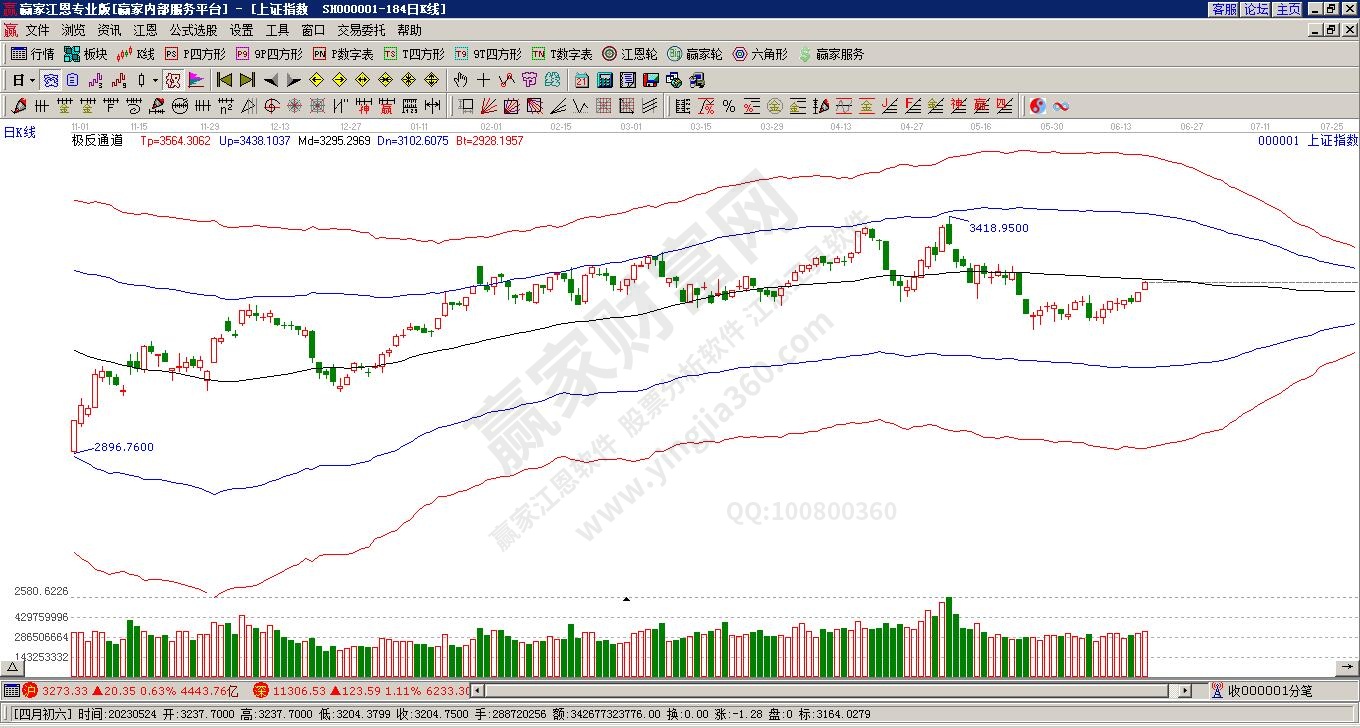Screen dimensions: 1360x728
Task: Open the 公式选股 menu
Action: [193, 31]
